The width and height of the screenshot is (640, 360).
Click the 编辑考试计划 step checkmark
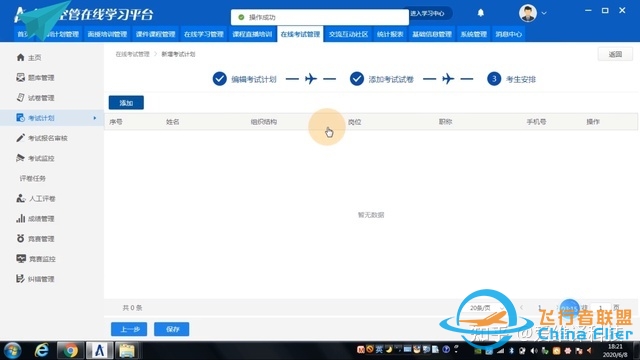(220, 79)
